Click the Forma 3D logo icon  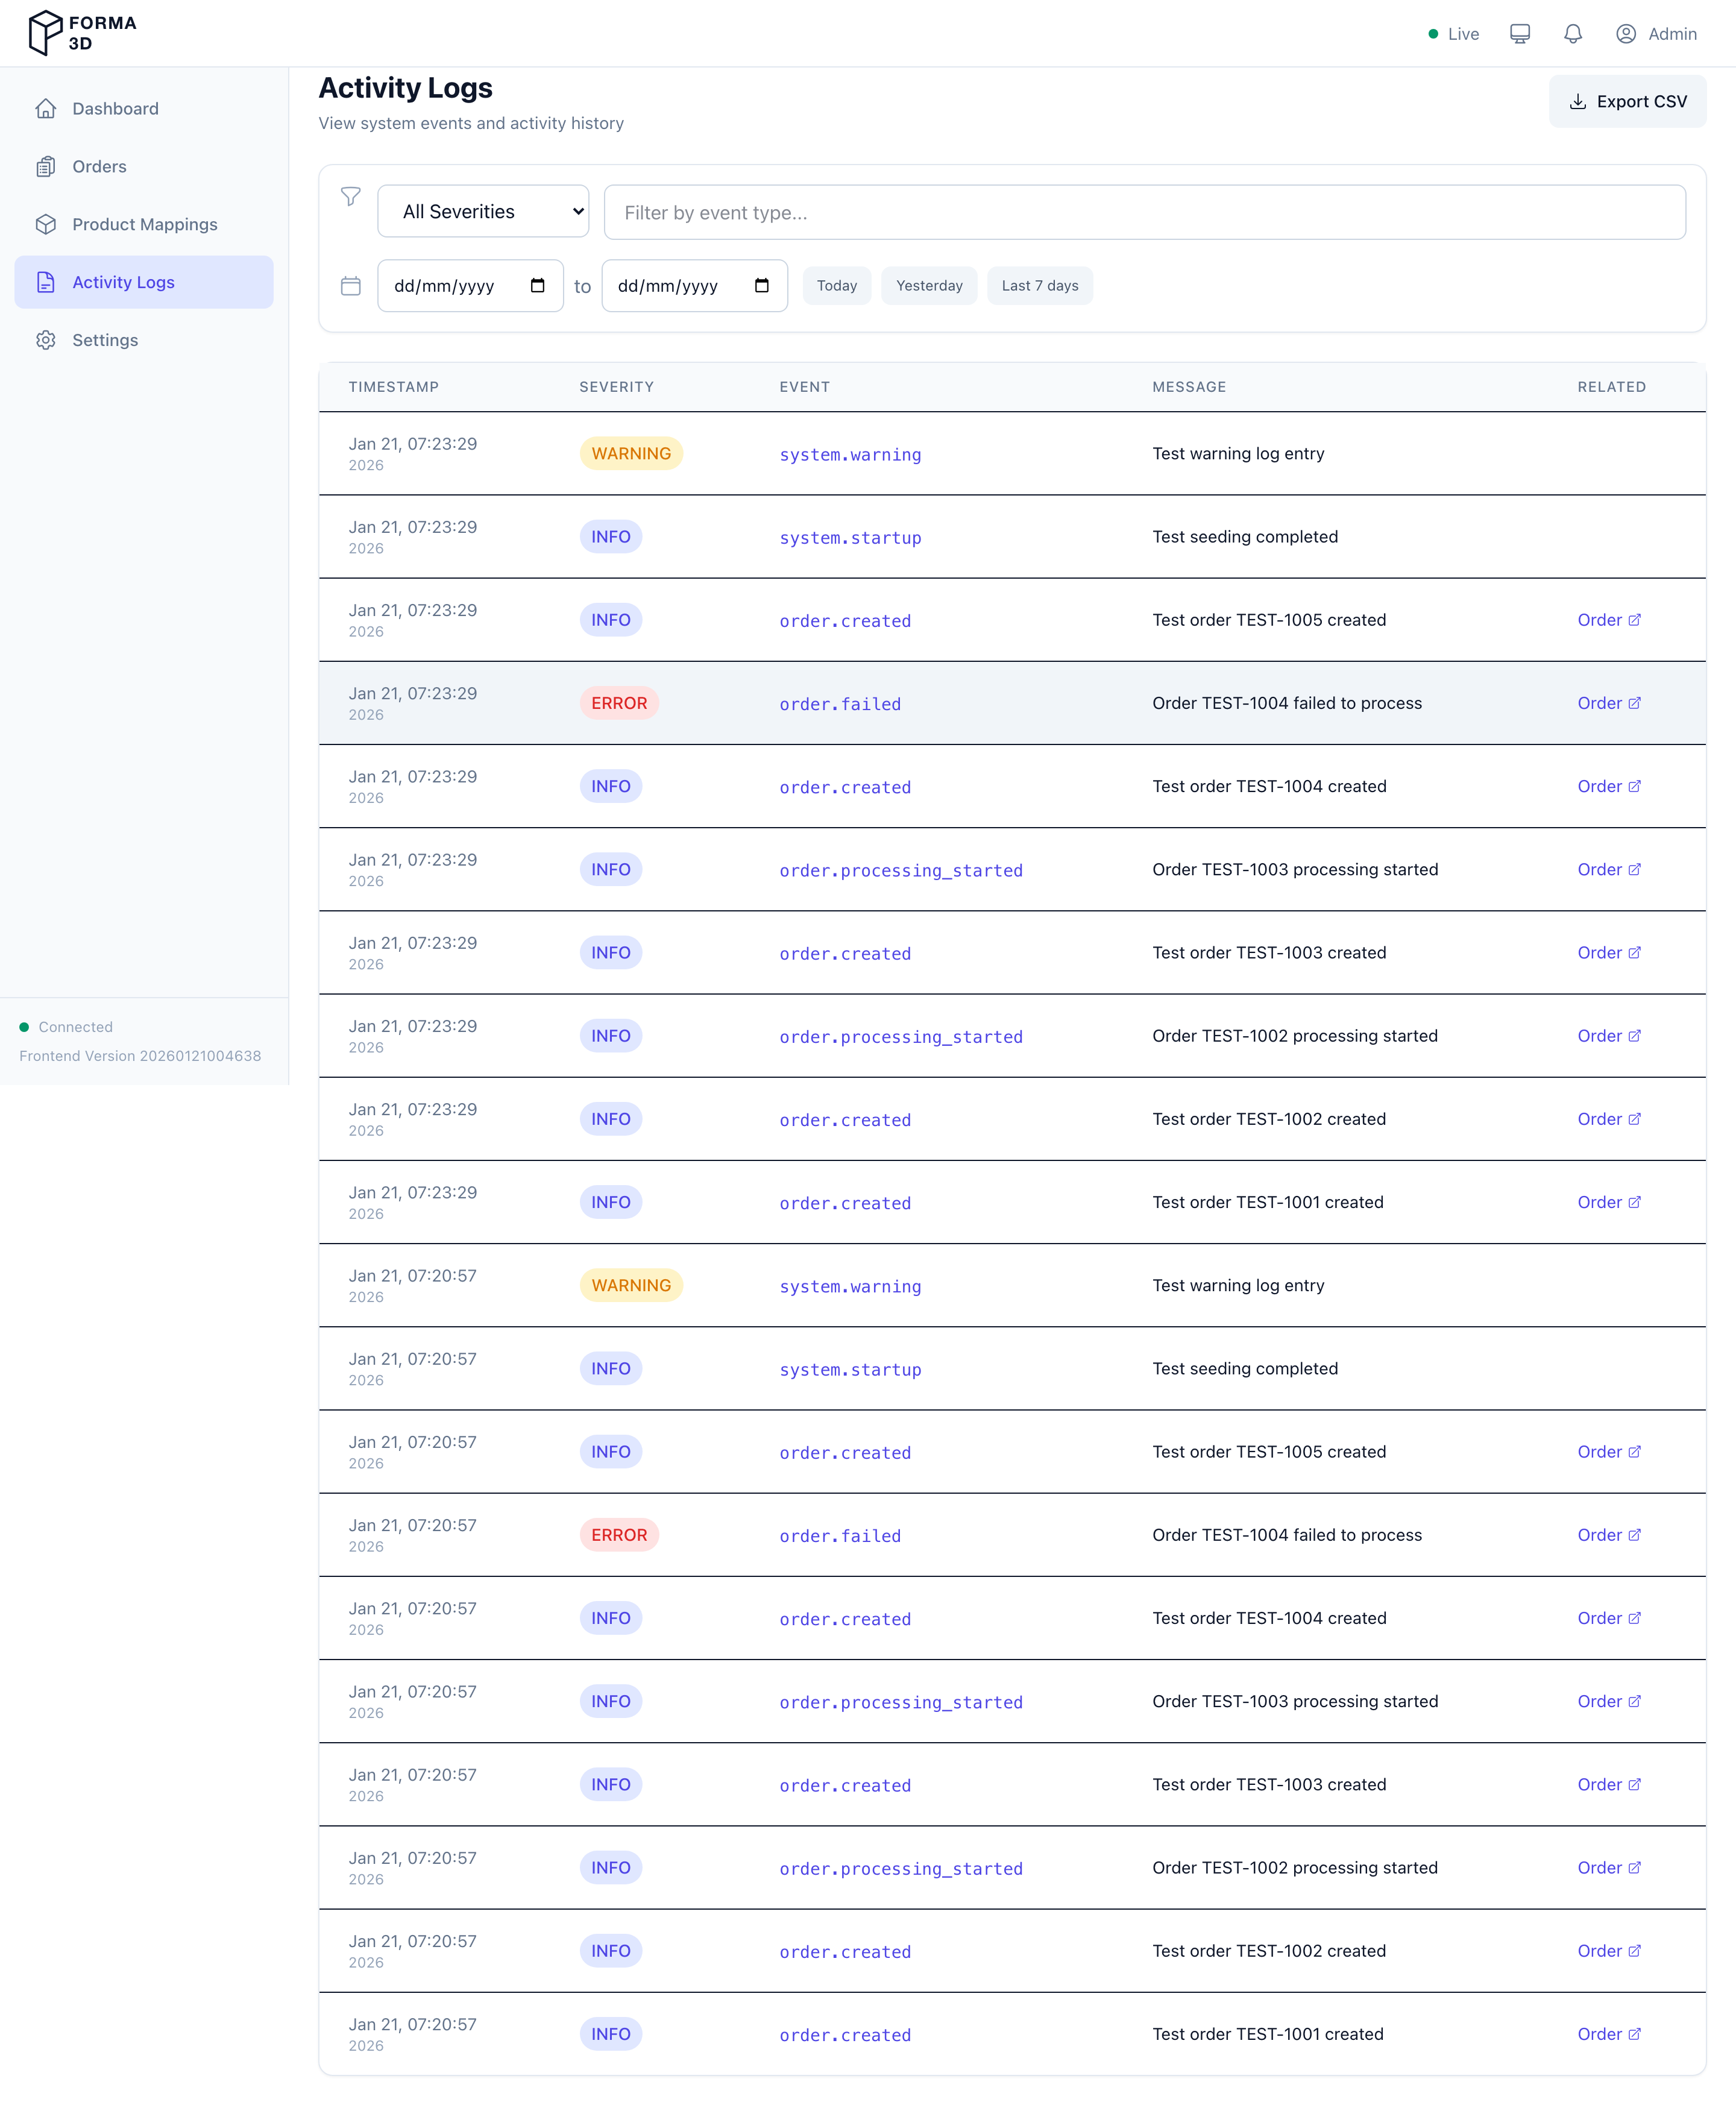[x=44, y=32]
